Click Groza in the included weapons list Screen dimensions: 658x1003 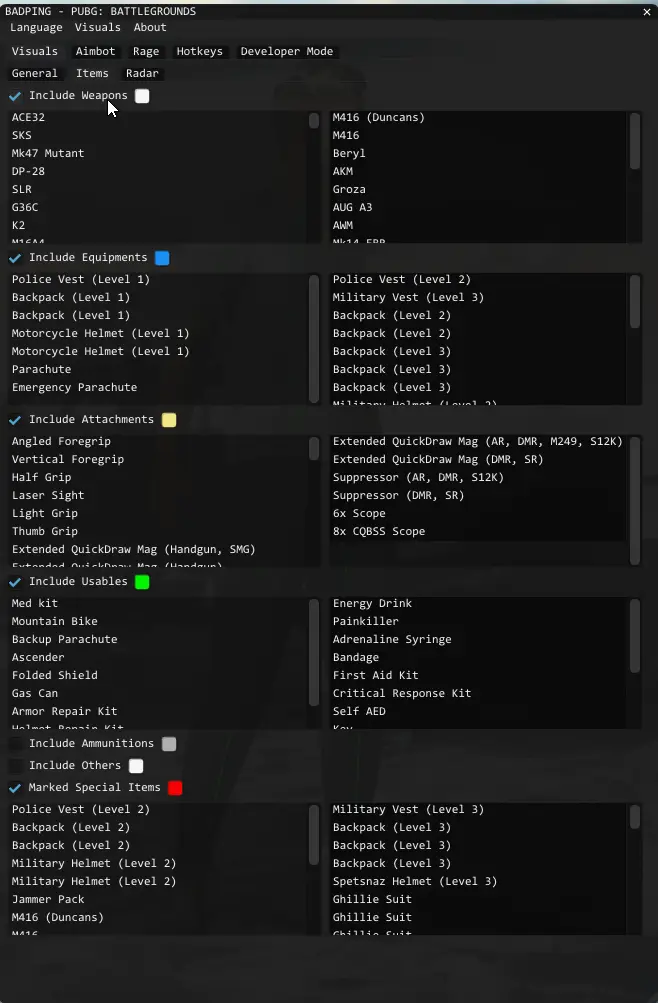(349, 190)
